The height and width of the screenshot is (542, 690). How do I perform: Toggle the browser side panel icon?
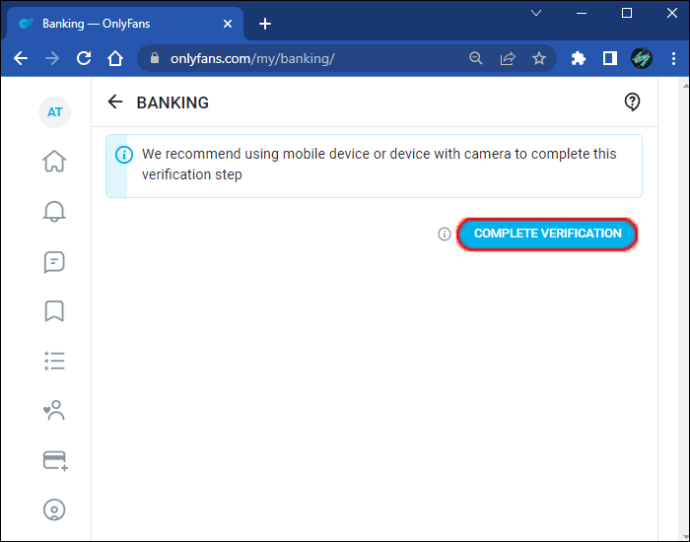tap(610, 58)
